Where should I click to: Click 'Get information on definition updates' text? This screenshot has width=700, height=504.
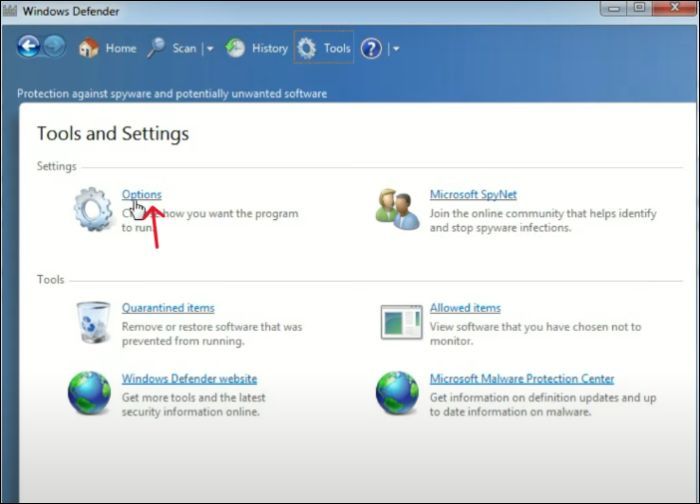pos(543,404)
